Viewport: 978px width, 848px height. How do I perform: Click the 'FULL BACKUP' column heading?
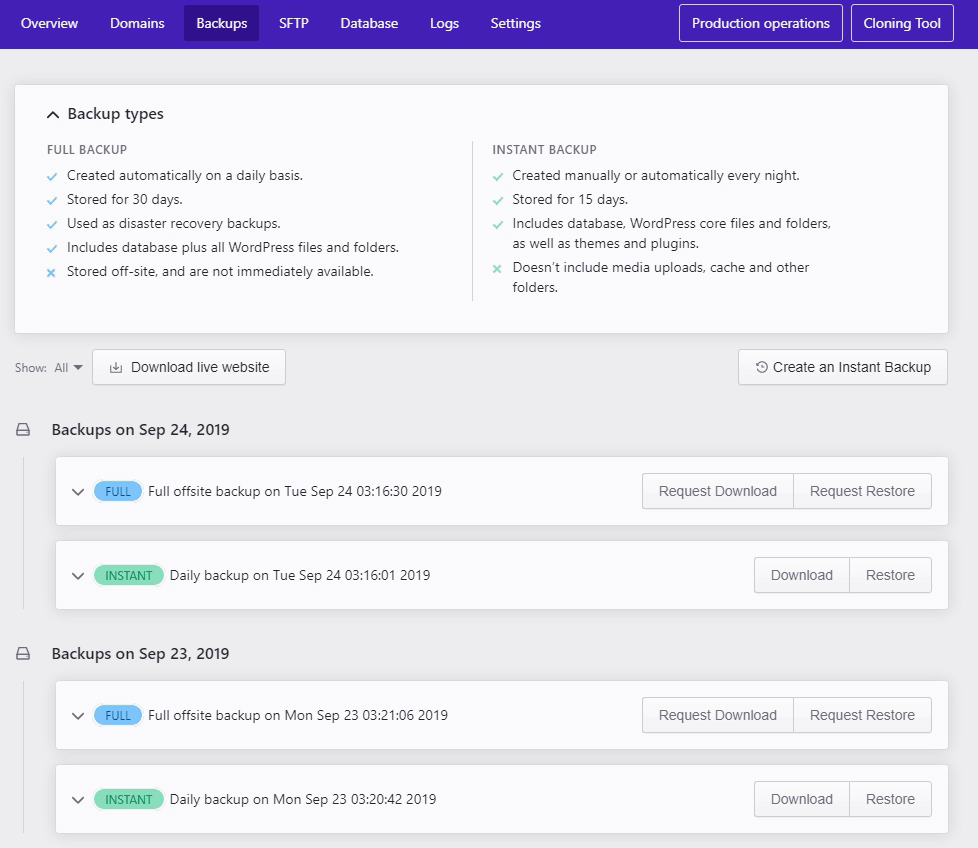pos(87,150)
